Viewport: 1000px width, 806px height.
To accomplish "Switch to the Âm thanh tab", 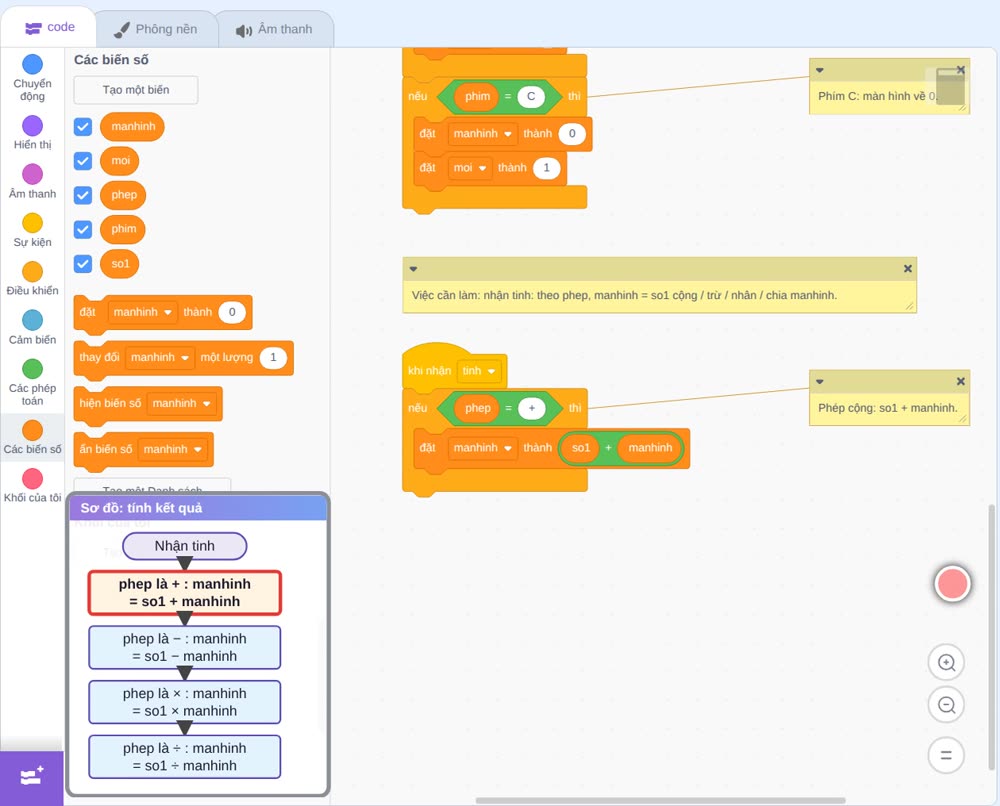I will click(x=275, y=29).
